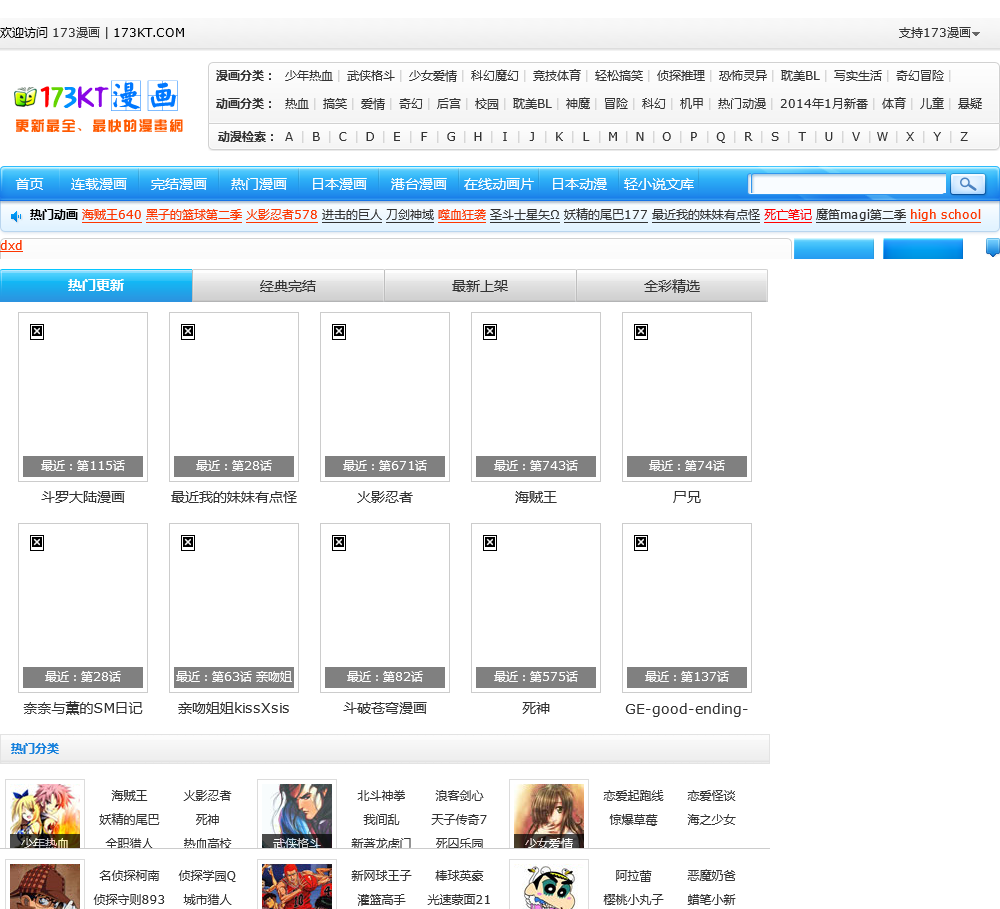Viewport: 1000px width, 909px height.
Task: Switch to the 最新上架 tab
Action: pos(480,285)
